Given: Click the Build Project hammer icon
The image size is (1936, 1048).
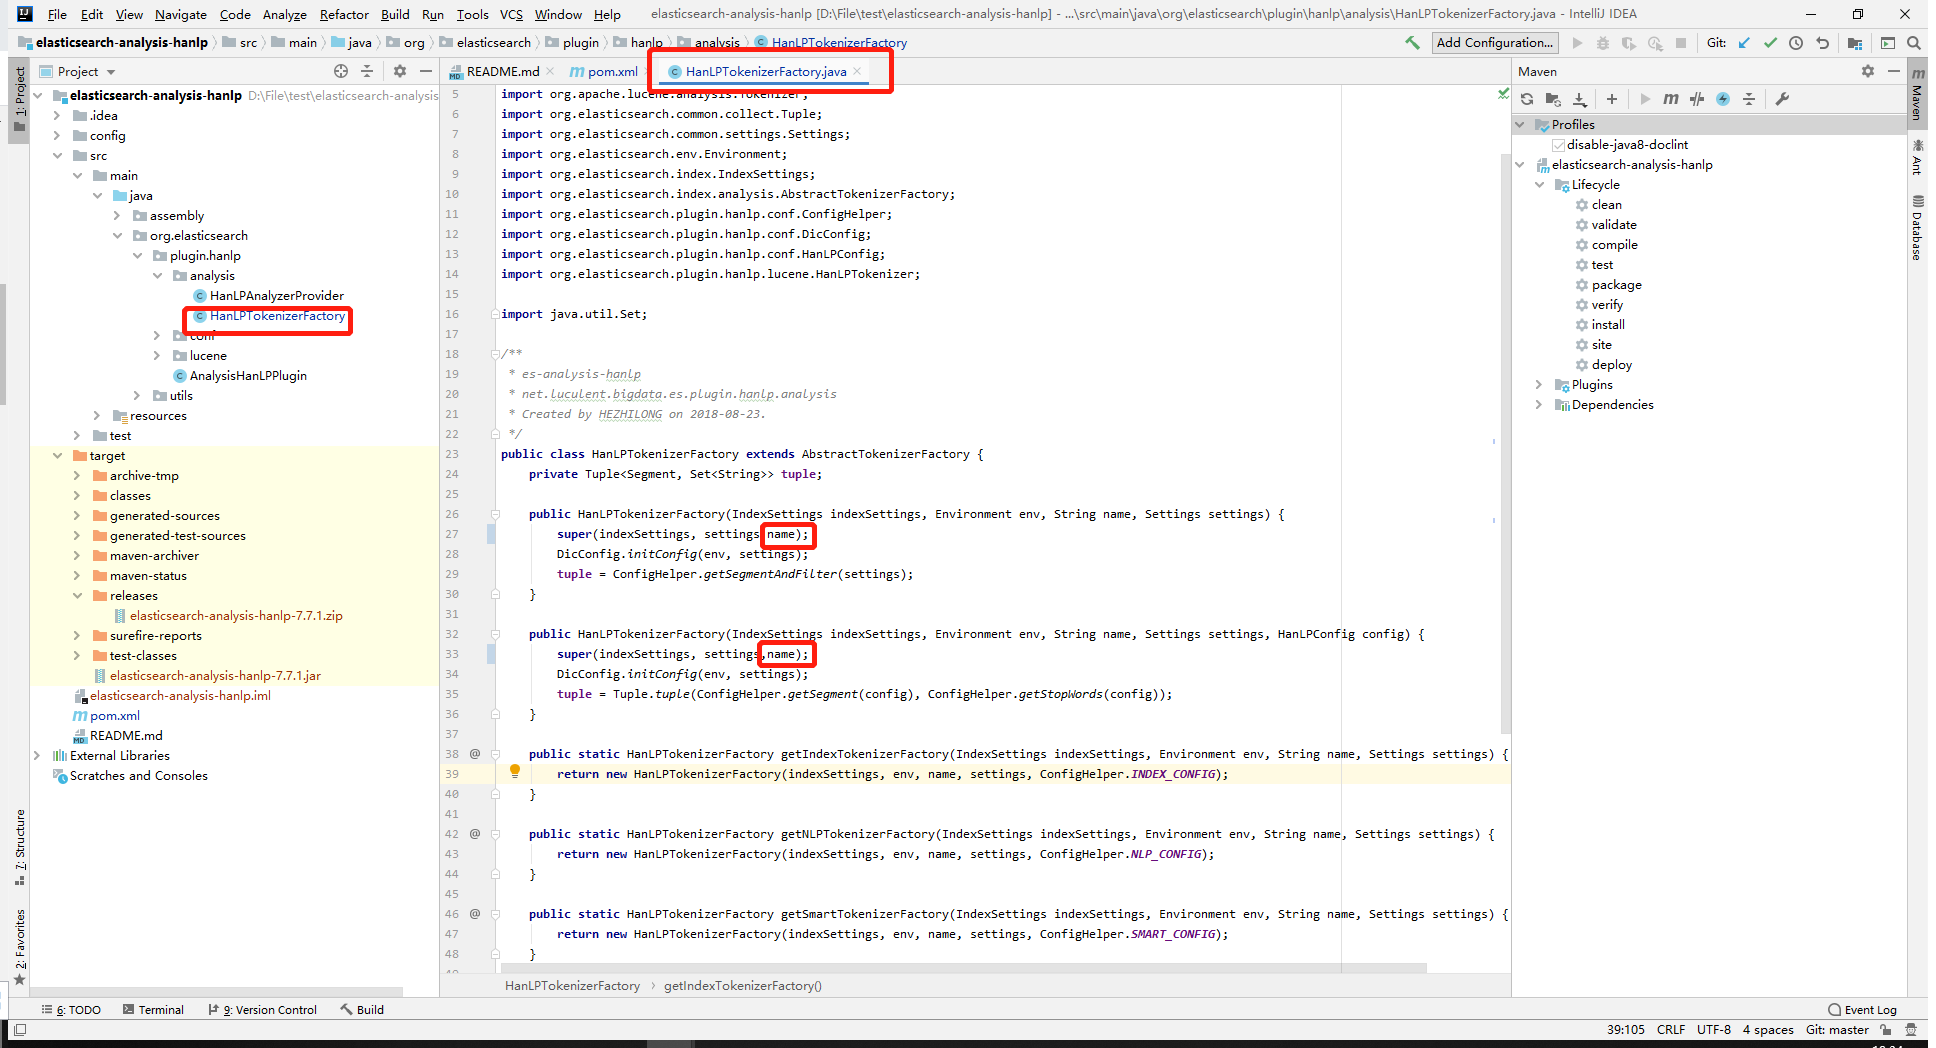Looking at the screenshot, I should coord(1412,43).
